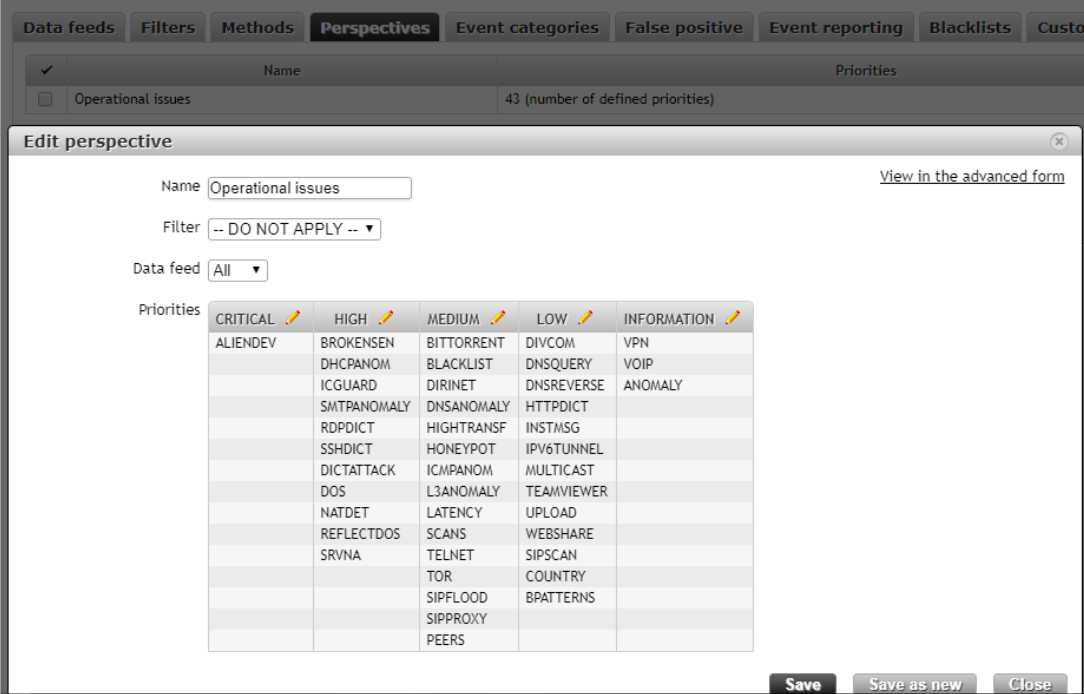Image resolution: width=1084 pixels, height=694 pixels.
Task: Expand the Data feed dropdown
Action: (238, 269)
